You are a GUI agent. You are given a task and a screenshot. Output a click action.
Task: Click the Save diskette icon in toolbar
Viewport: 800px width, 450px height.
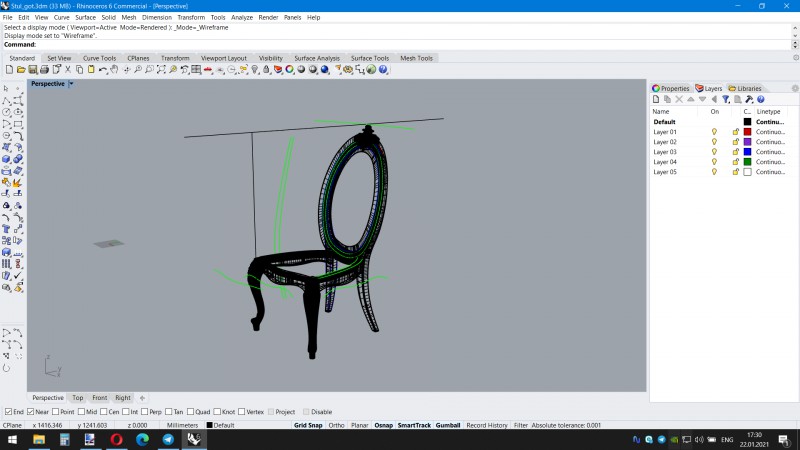point(33,69)
